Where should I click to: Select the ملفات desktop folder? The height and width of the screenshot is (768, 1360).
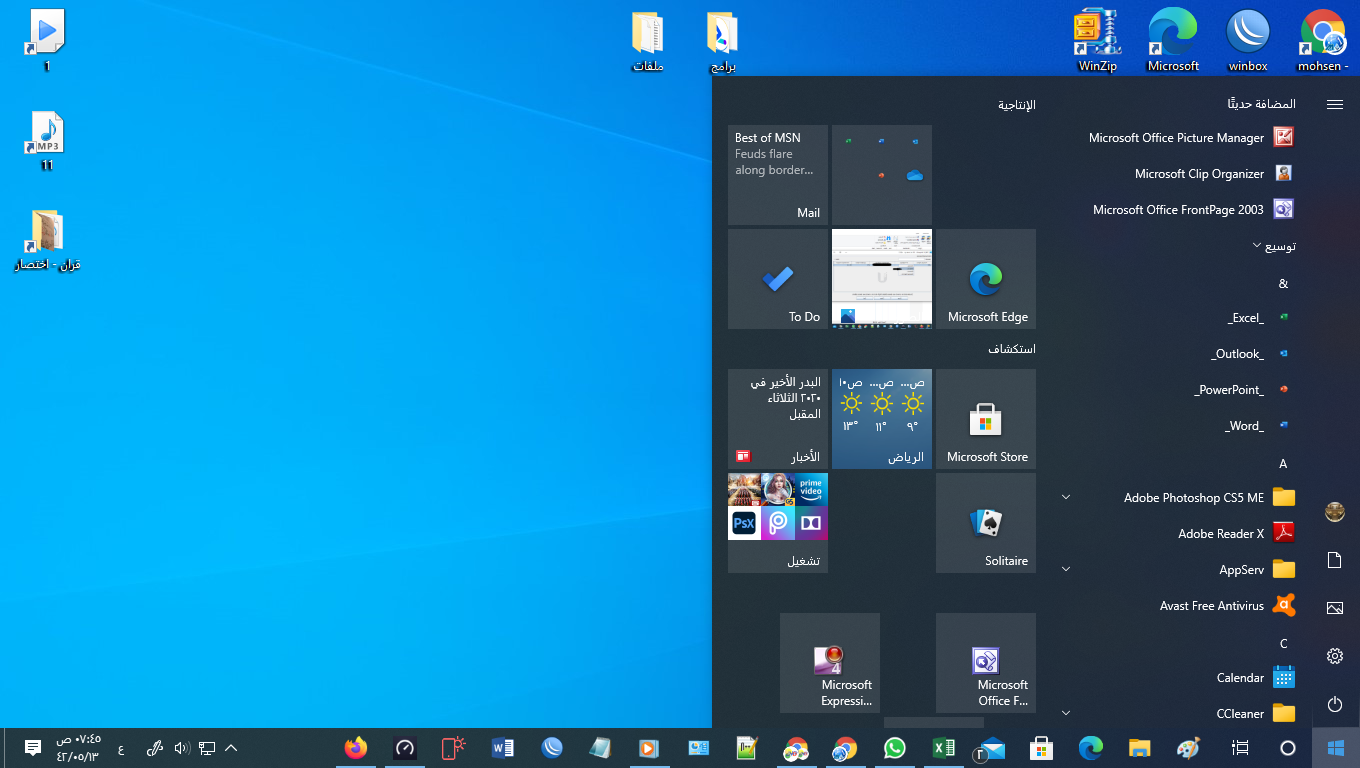pos(648,41)
